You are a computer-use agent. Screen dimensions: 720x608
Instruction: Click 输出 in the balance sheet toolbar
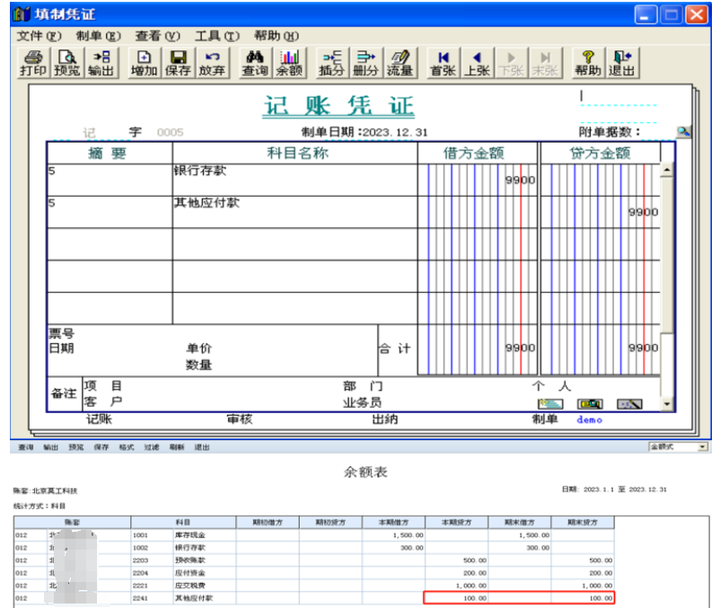pyautogui.click(x=51, y=447)
